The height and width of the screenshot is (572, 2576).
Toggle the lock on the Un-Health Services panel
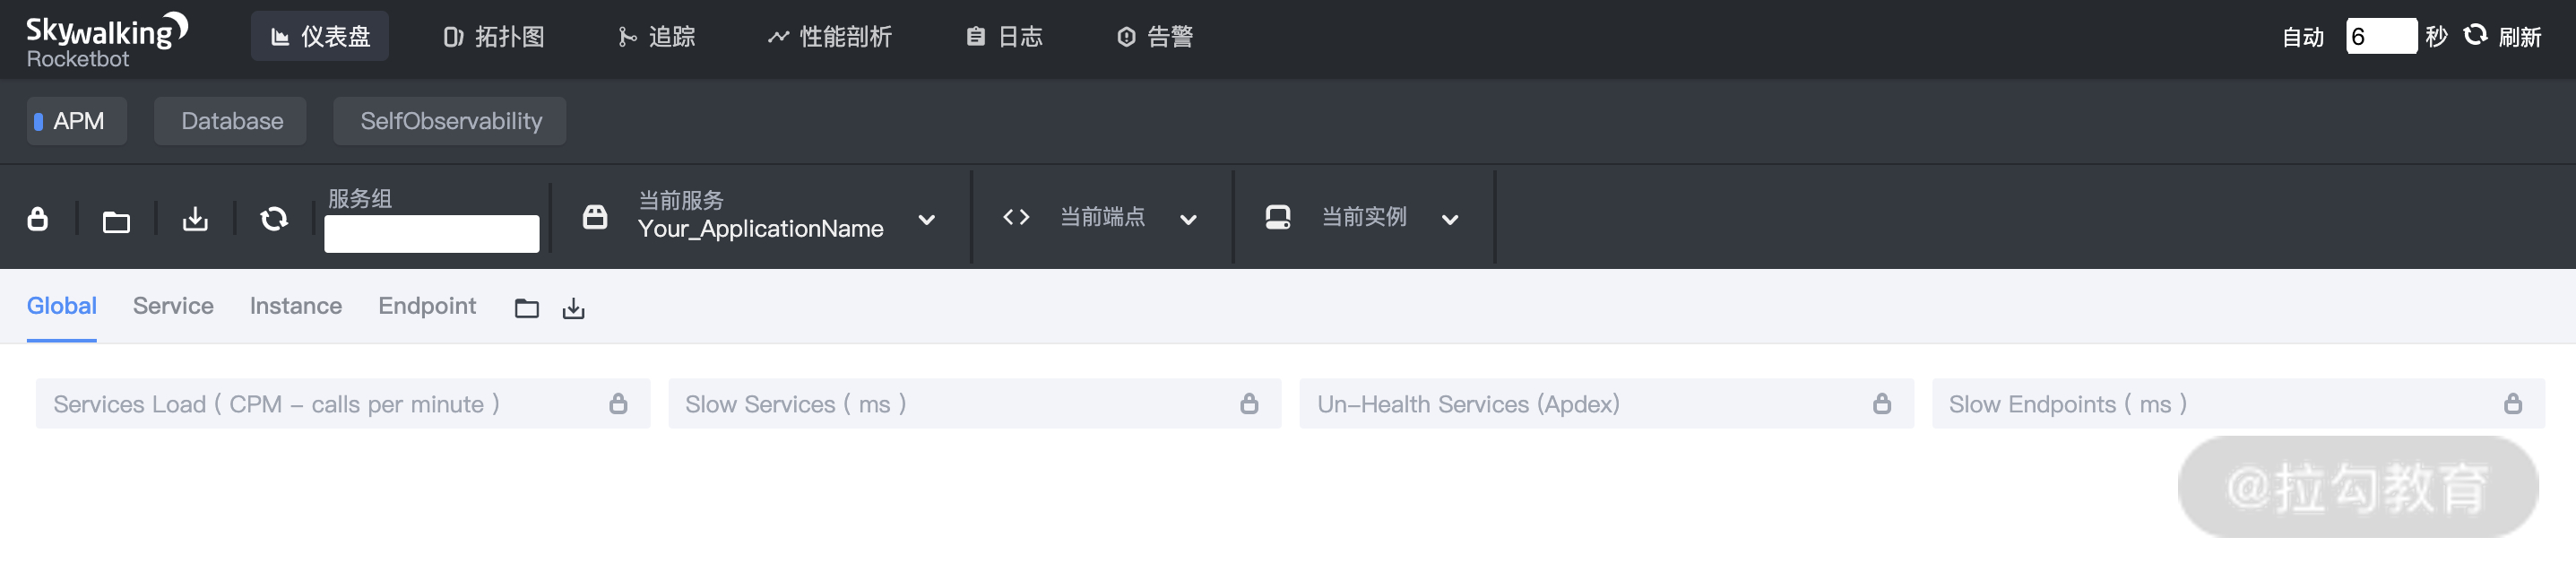point(1881,403)
